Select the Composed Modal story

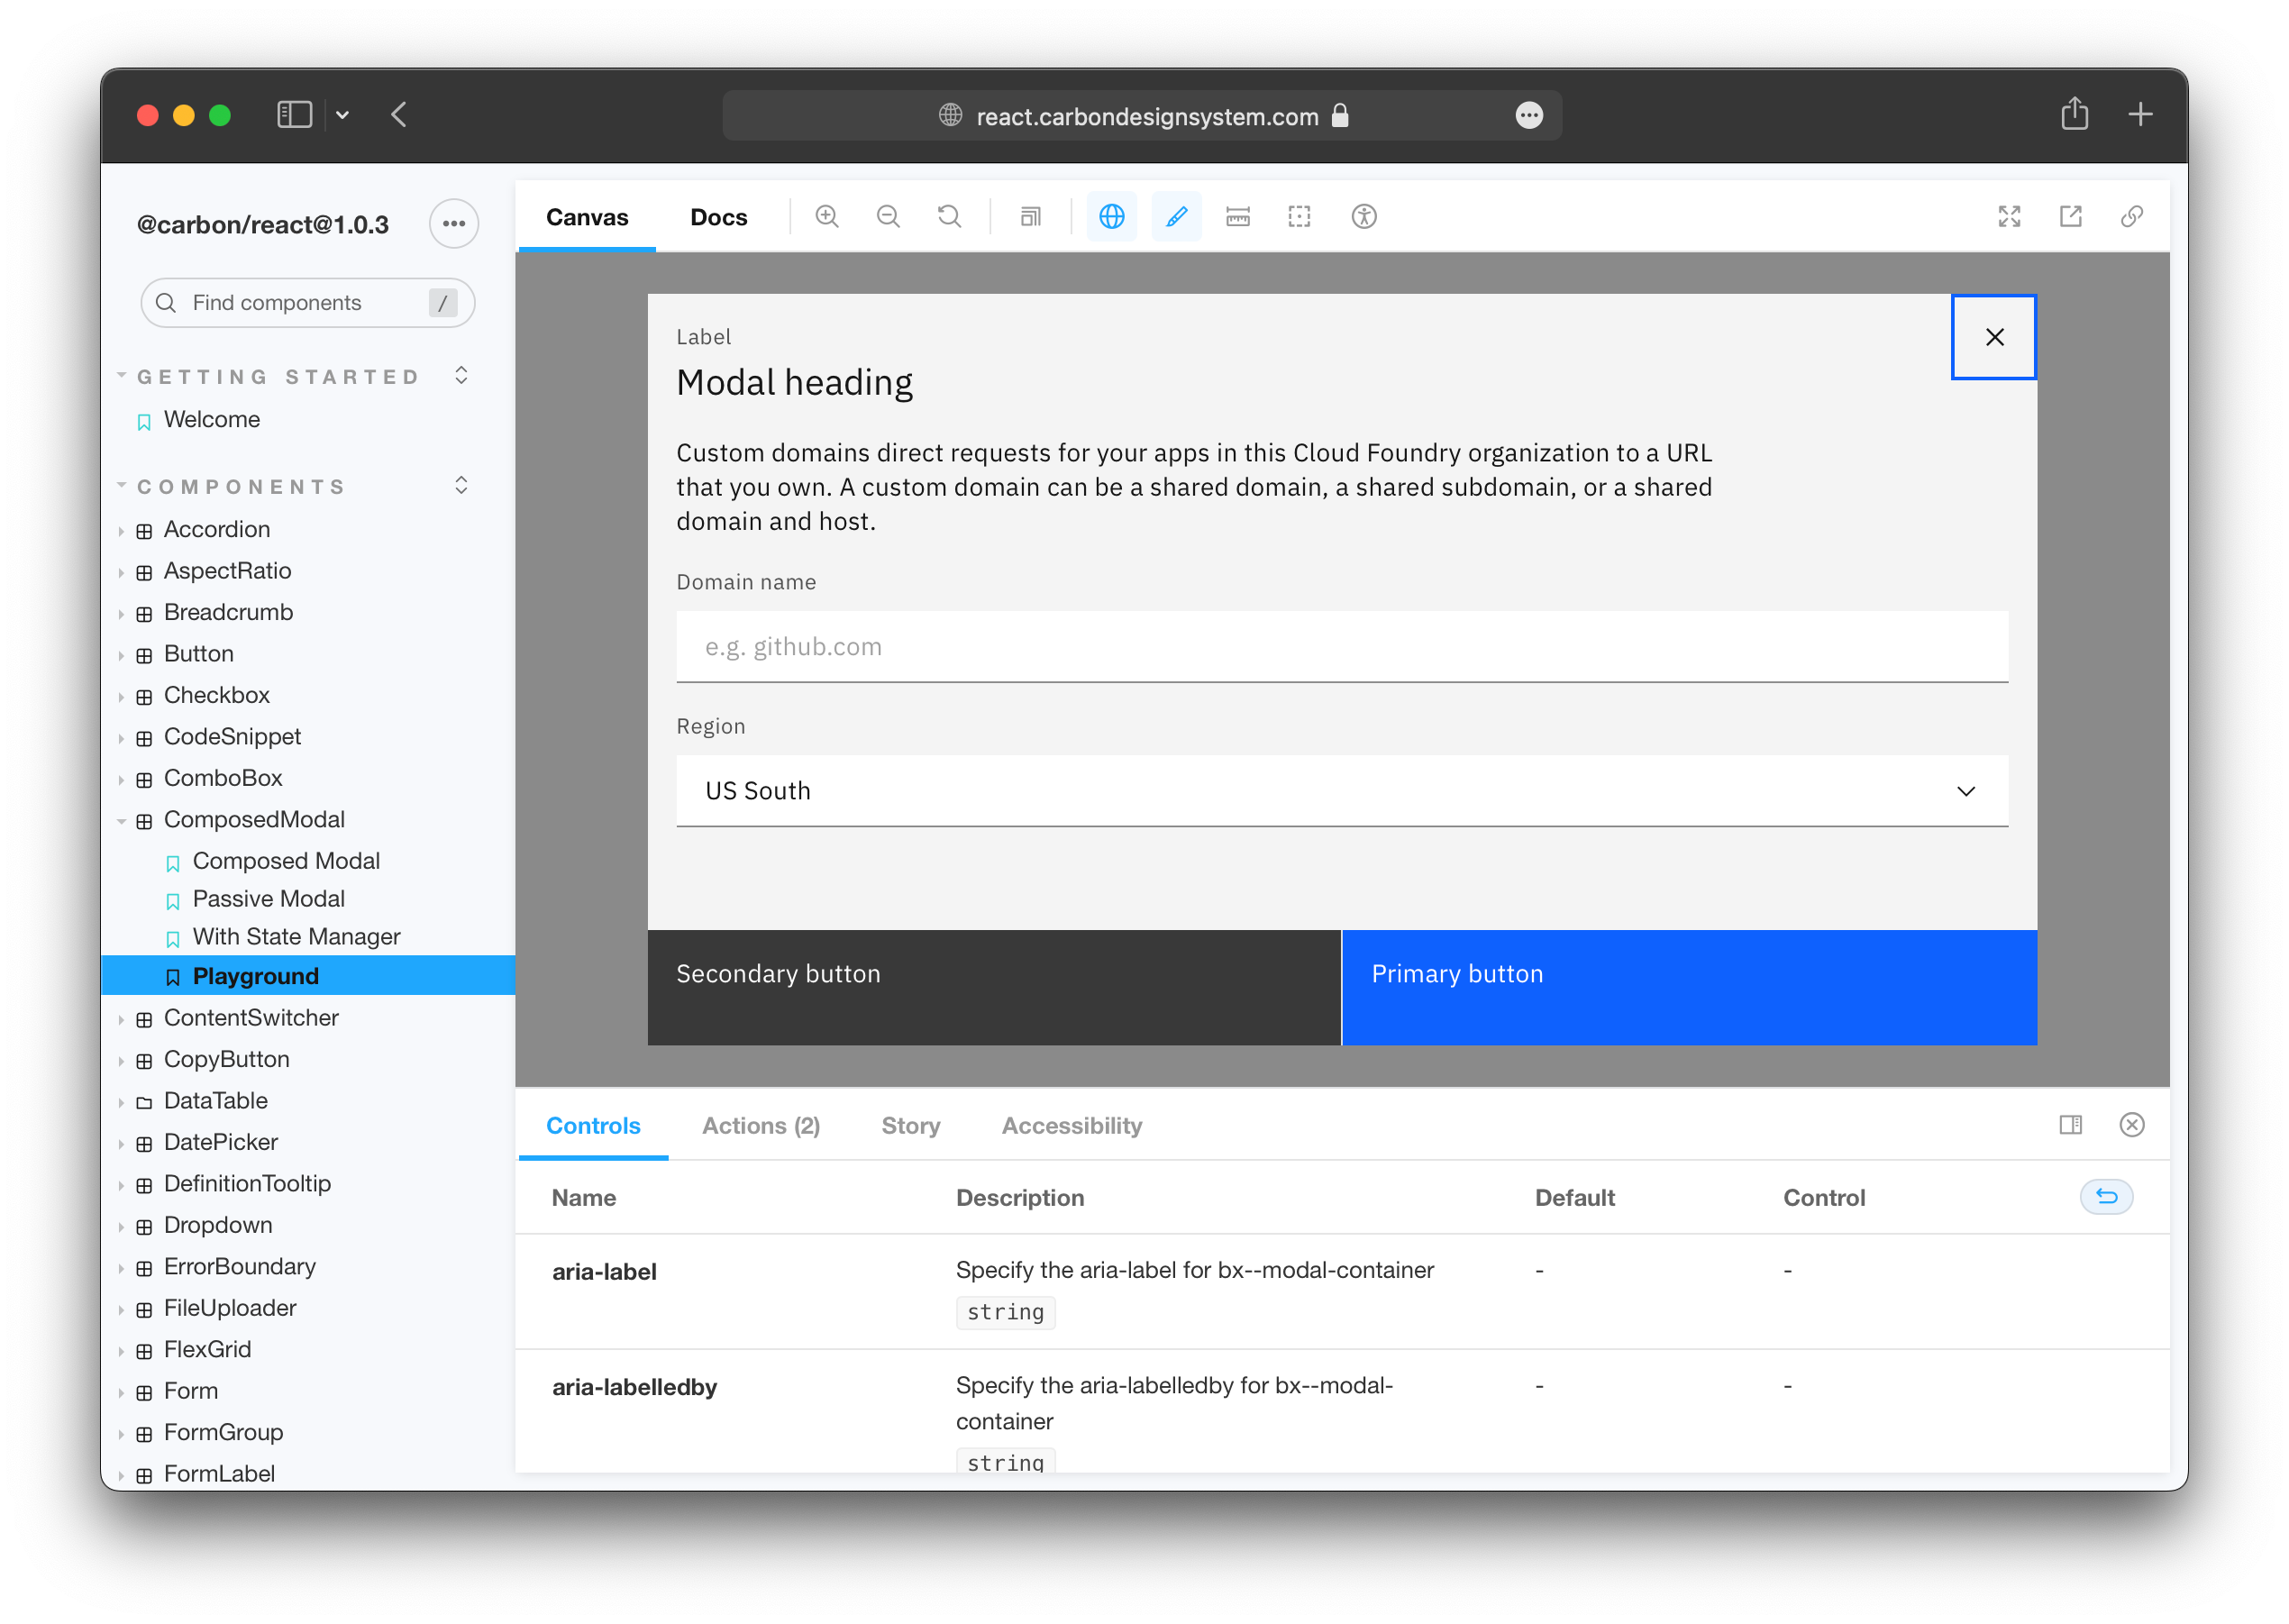click(285, 860)
